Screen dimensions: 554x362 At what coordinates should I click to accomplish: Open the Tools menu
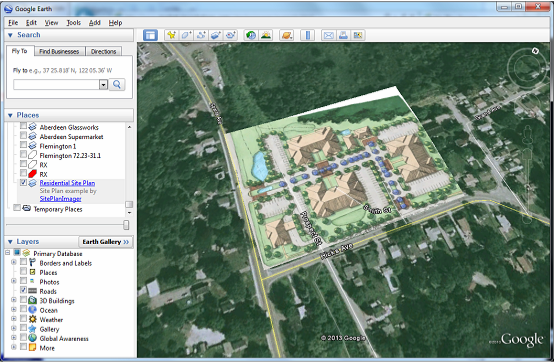click(73, 23)
